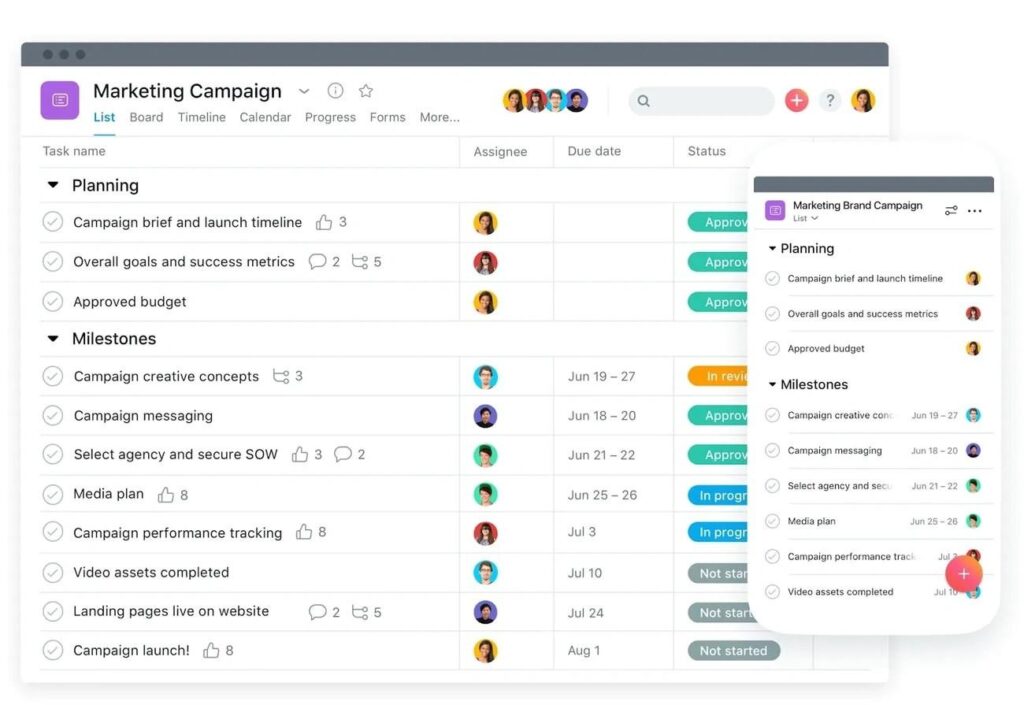
Task: Switch to the Timeline tab
Action: (x=201, y=117)
